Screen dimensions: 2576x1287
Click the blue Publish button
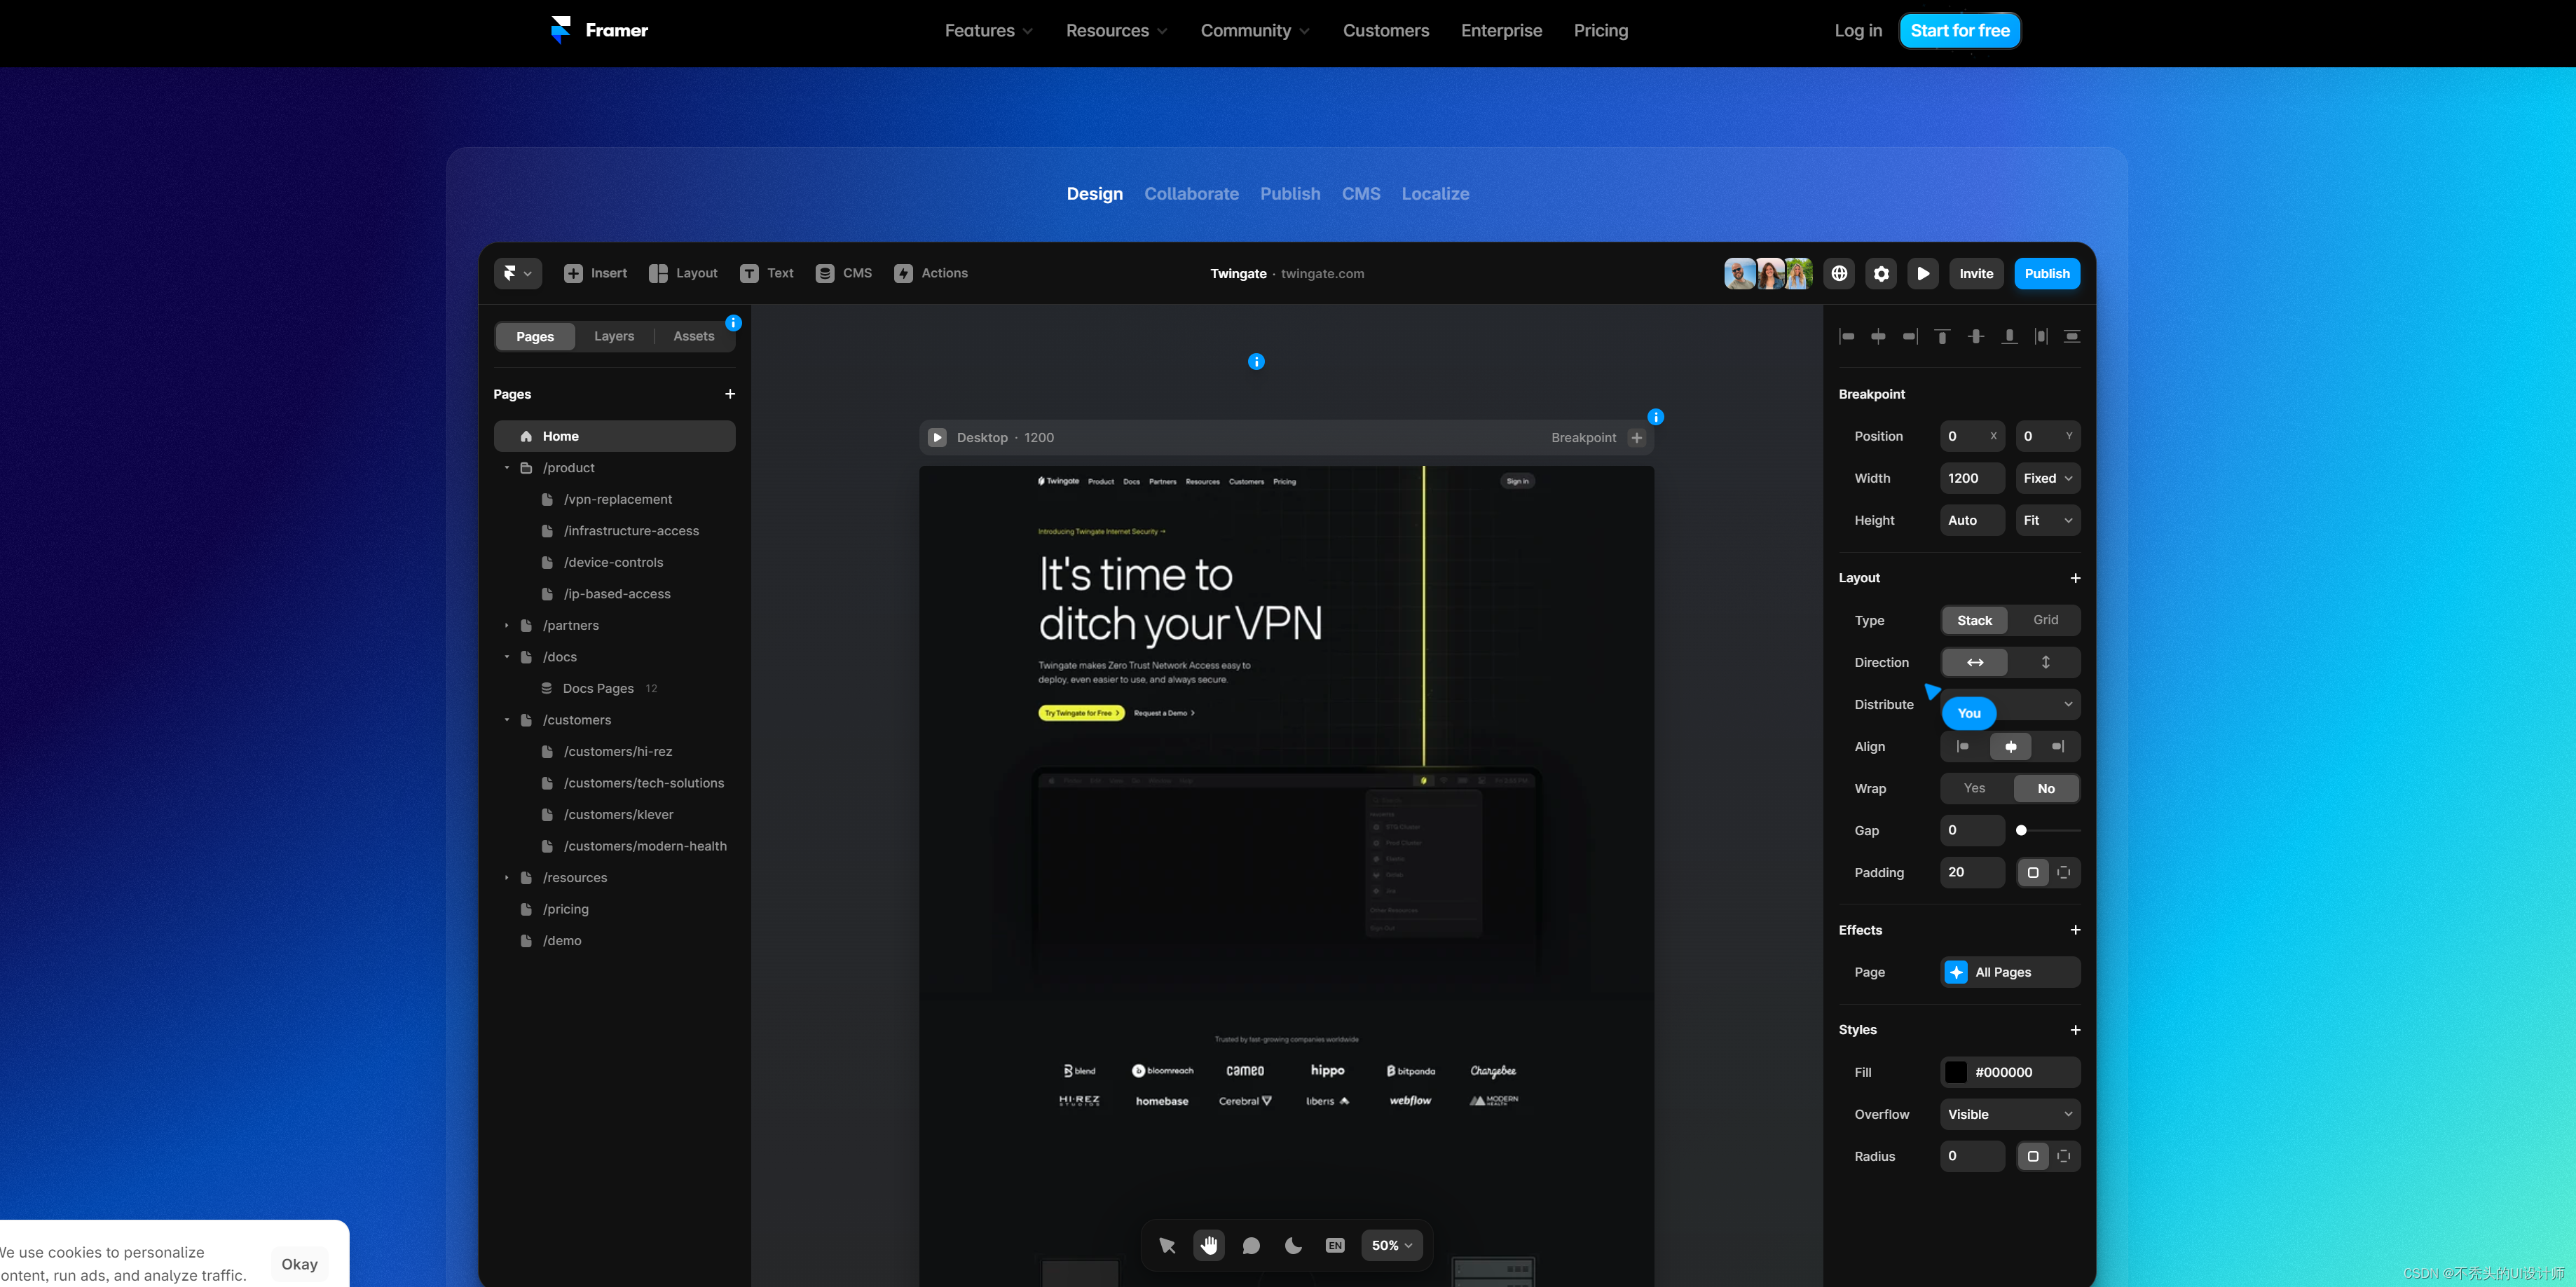point(2046,273)
